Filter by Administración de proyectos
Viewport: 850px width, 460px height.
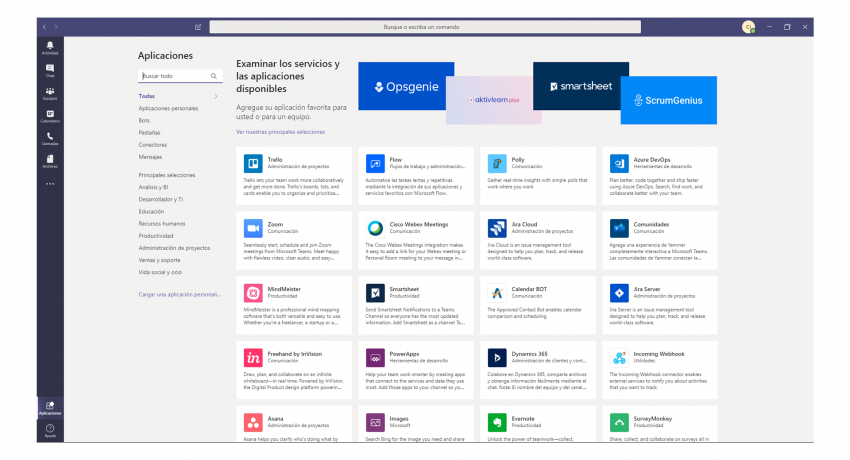point(175,248)
